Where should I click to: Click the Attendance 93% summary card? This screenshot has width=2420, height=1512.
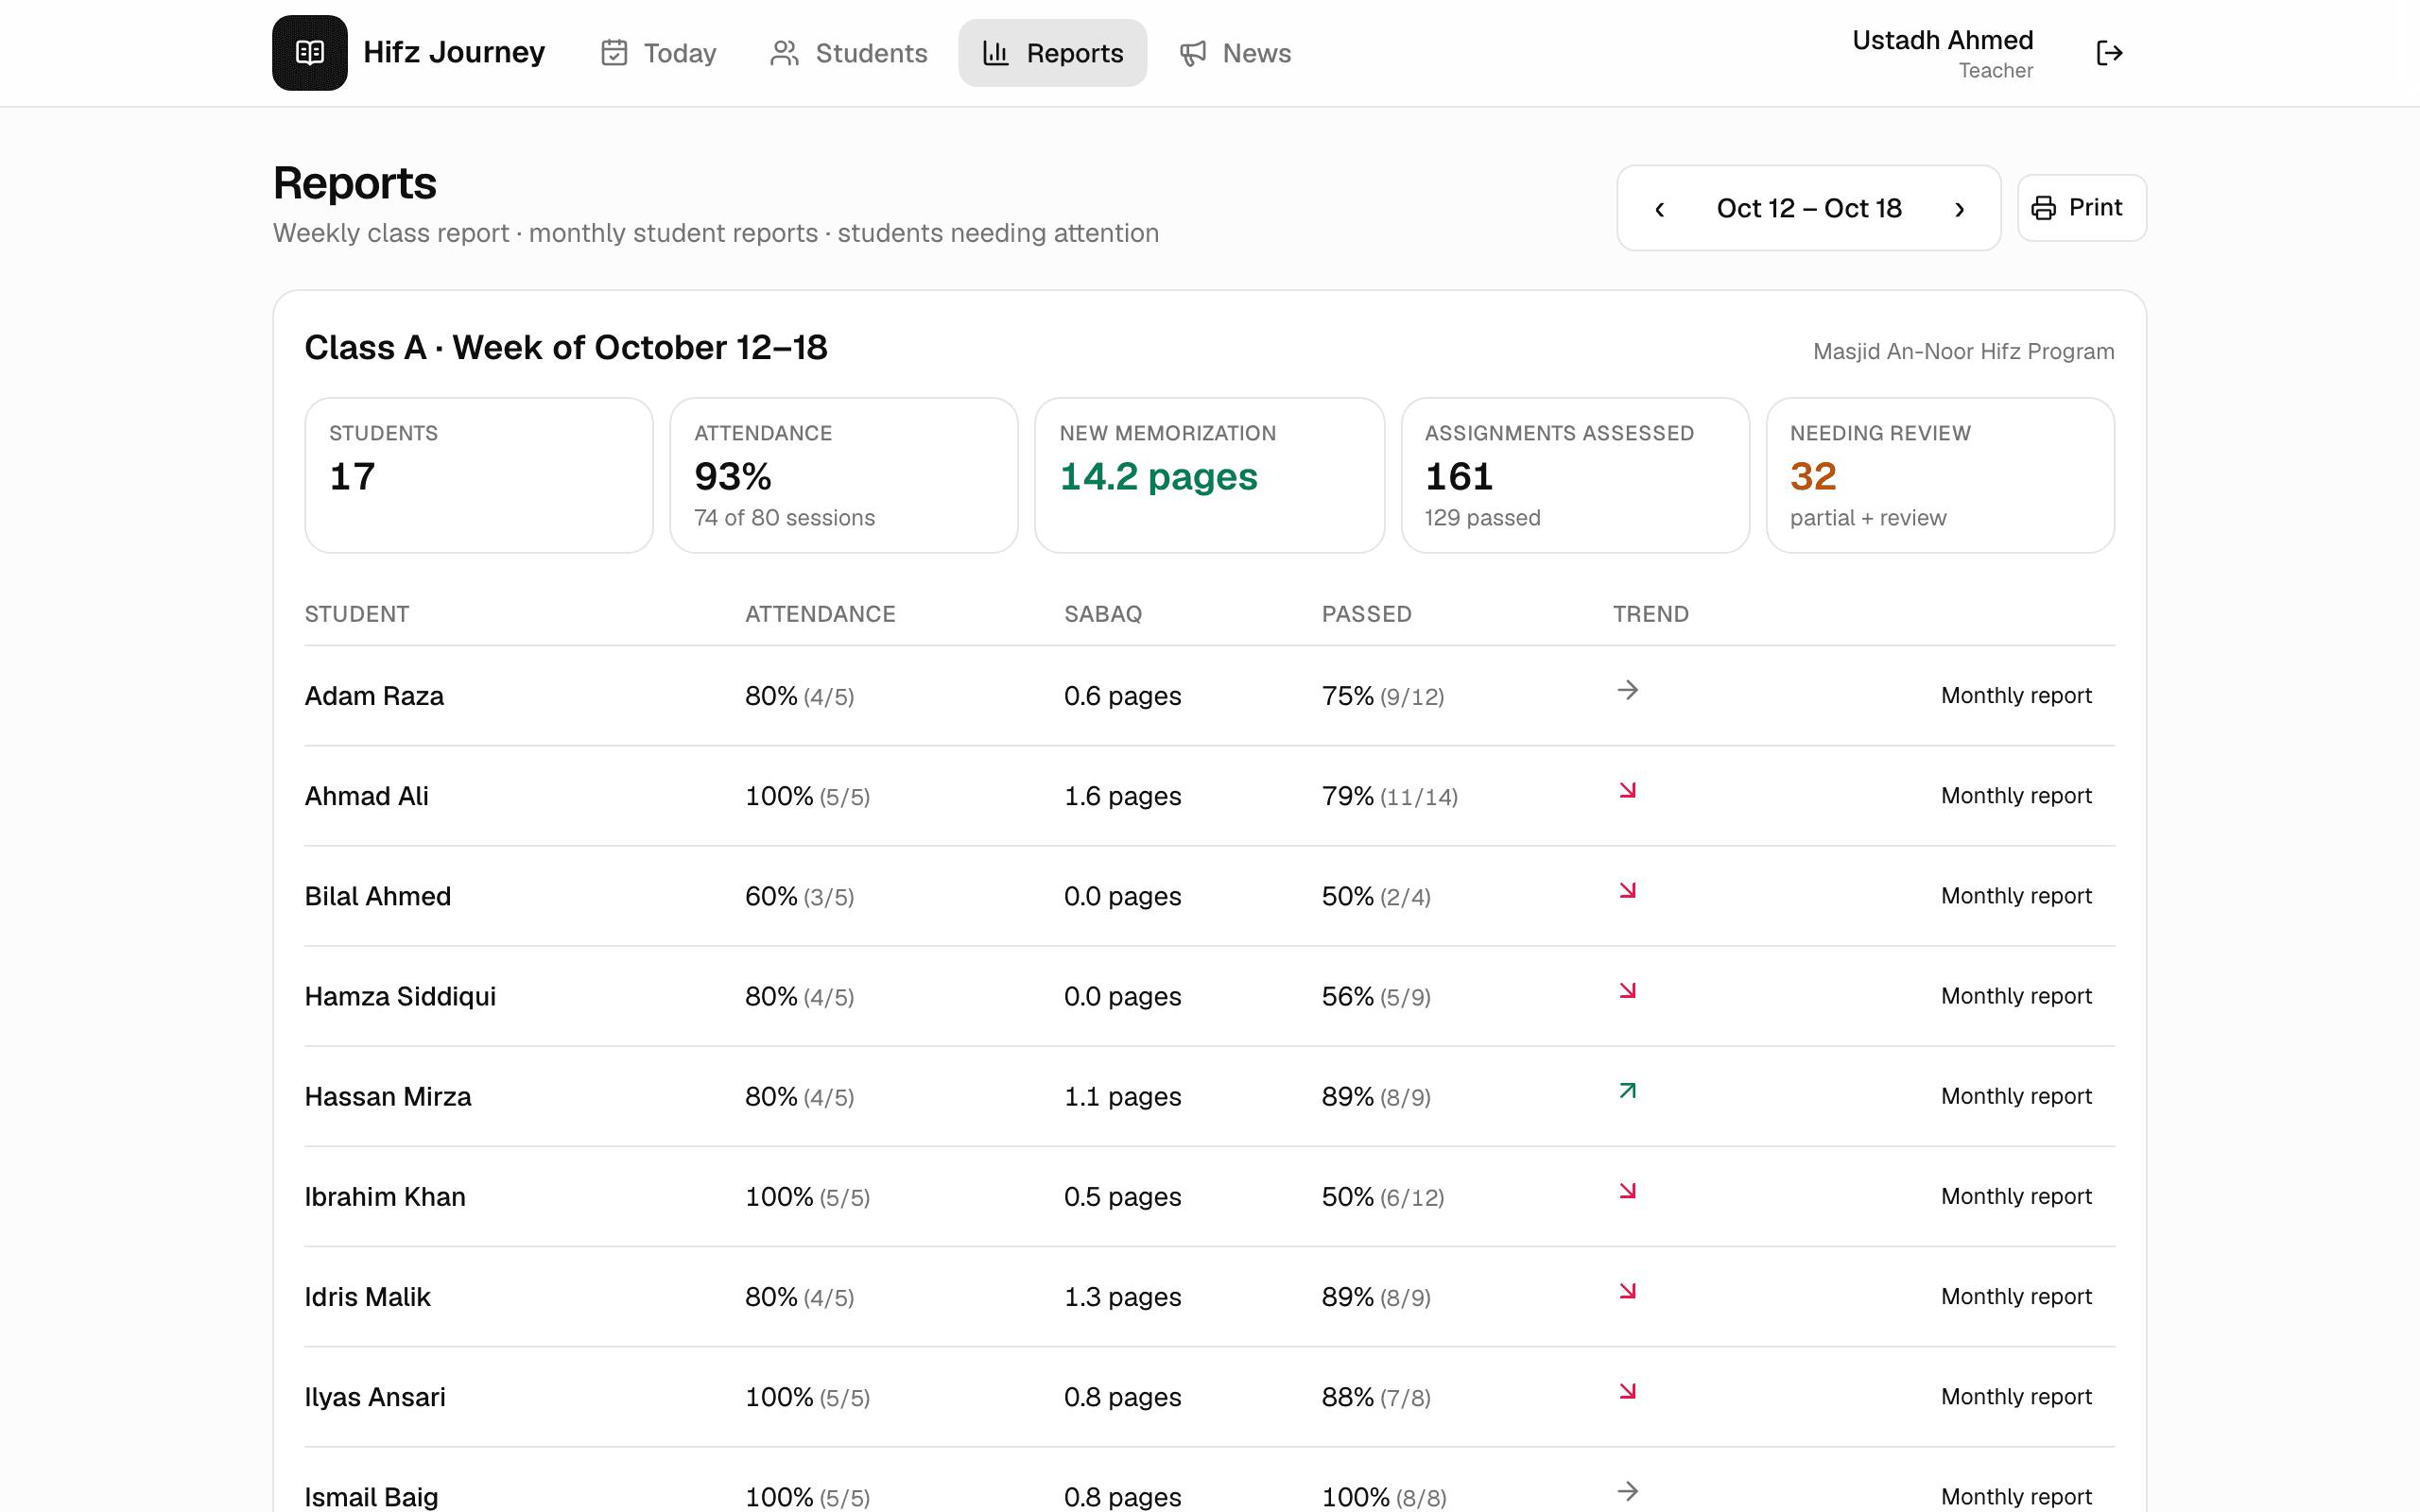tap(844, 475)
